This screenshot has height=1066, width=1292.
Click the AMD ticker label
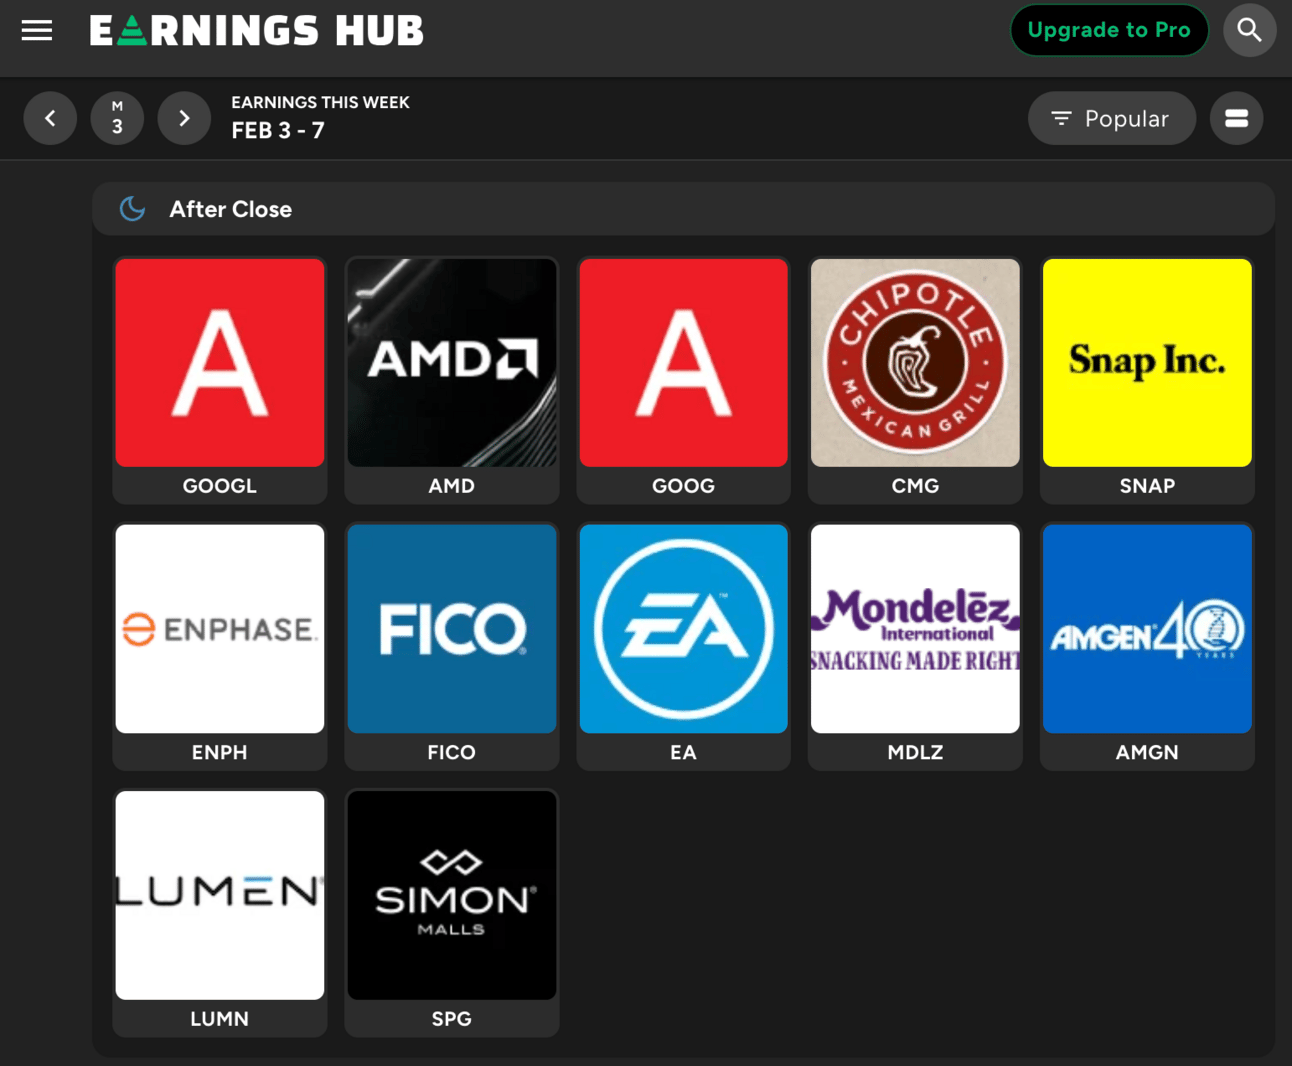452,486
